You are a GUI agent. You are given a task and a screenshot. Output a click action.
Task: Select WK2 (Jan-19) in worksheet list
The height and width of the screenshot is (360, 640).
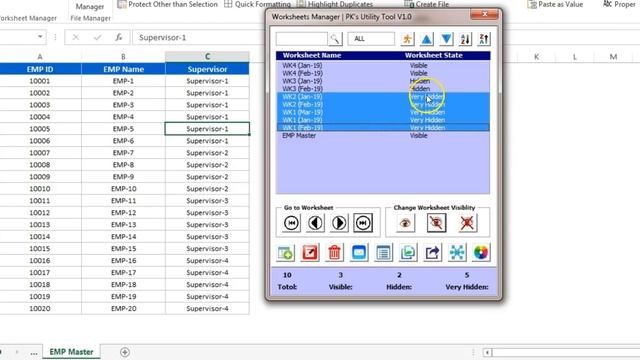pyautogui.click(x=382, y=97)
